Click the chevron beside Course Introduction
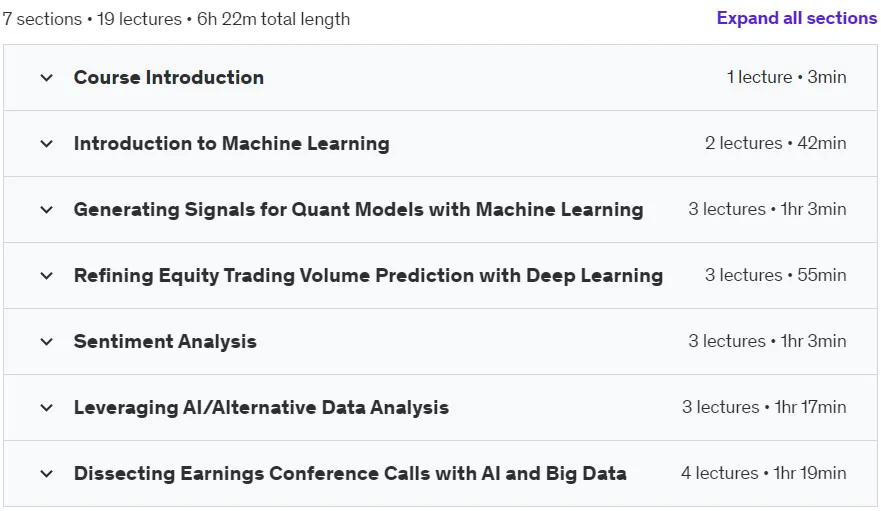 pyautogui.click(x=47, y=78)
